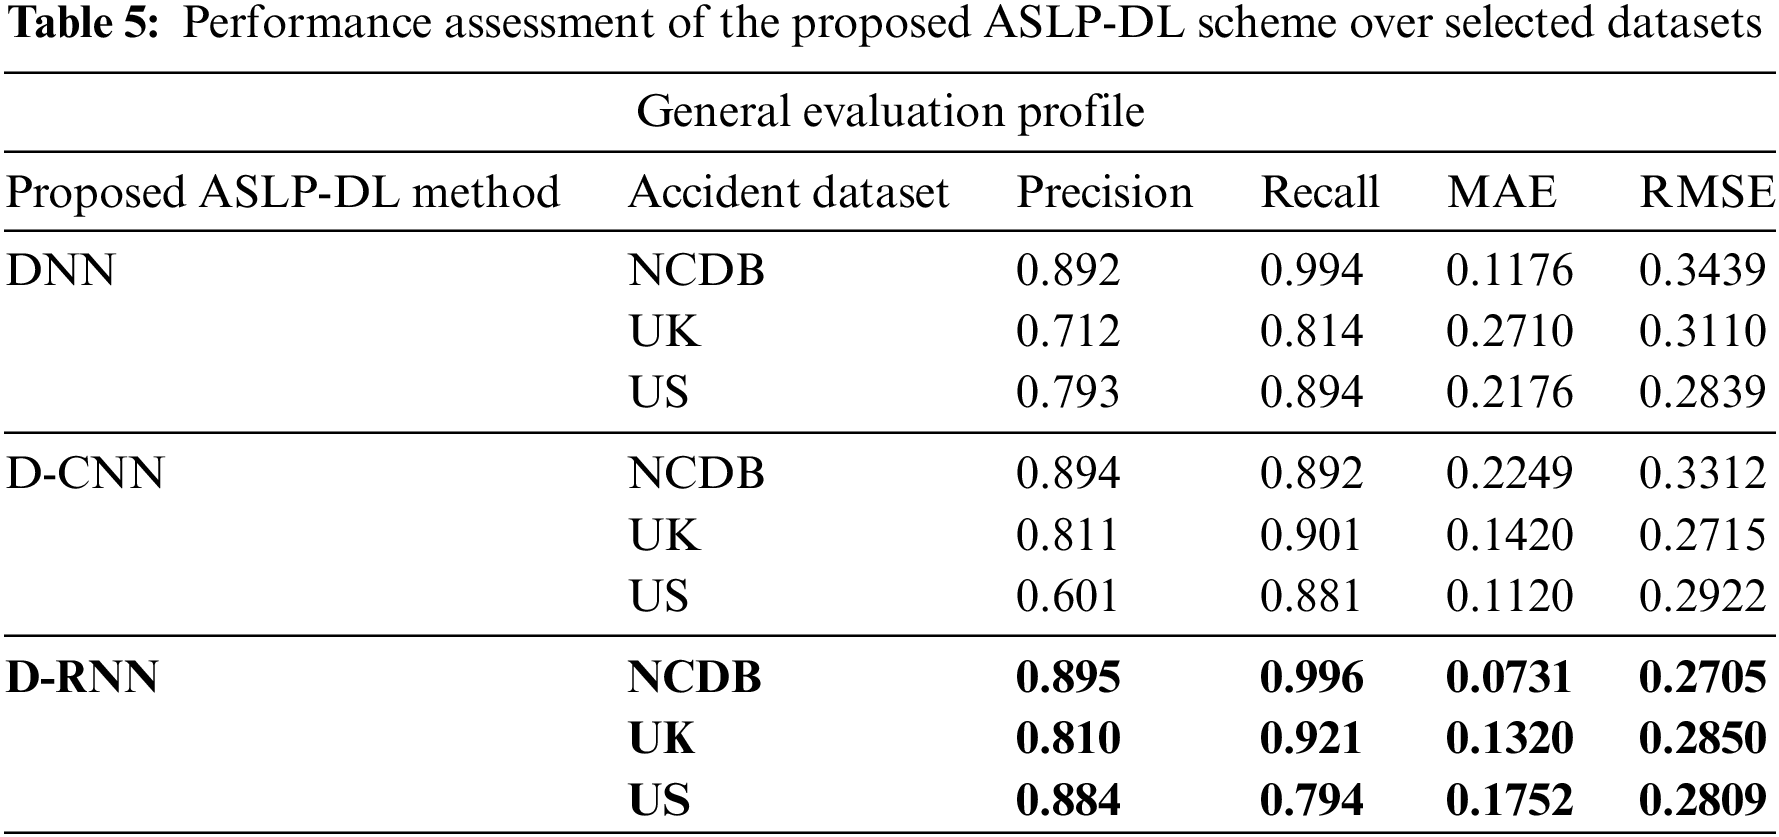Select the DNN method row label
The width and height of the screenshot is (1779, 837).
tap(61, 270)
